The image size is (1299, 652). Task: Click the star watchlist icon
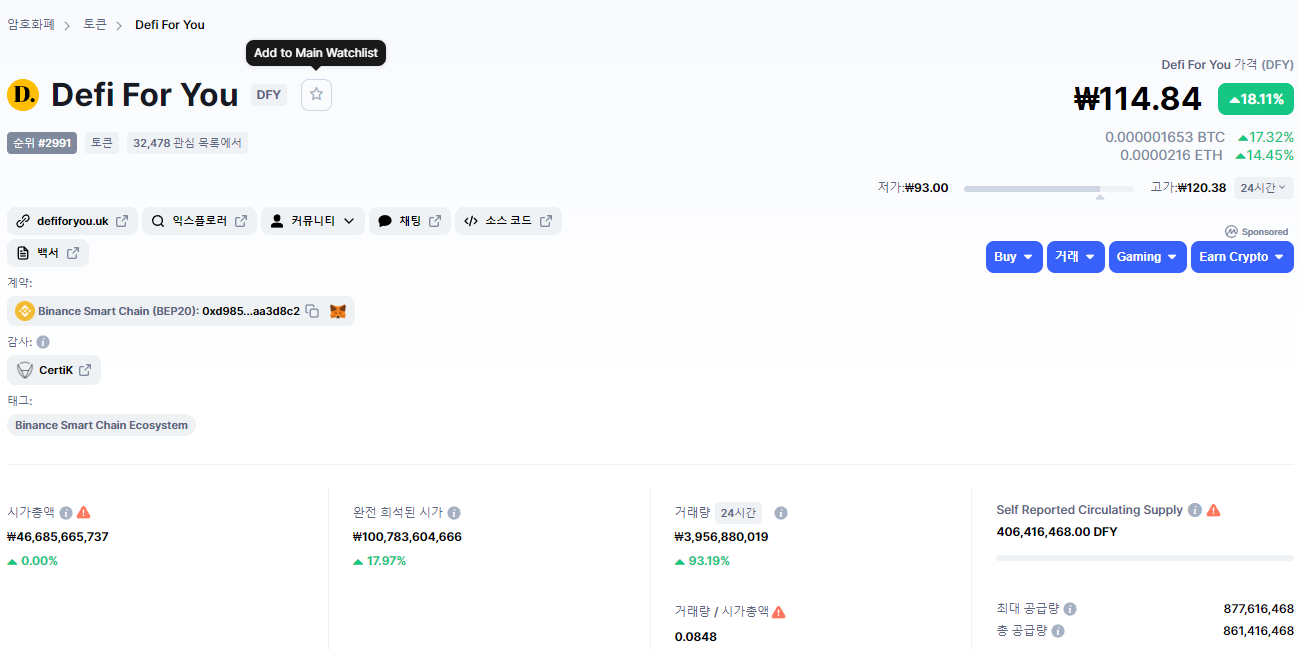(316, 95)
